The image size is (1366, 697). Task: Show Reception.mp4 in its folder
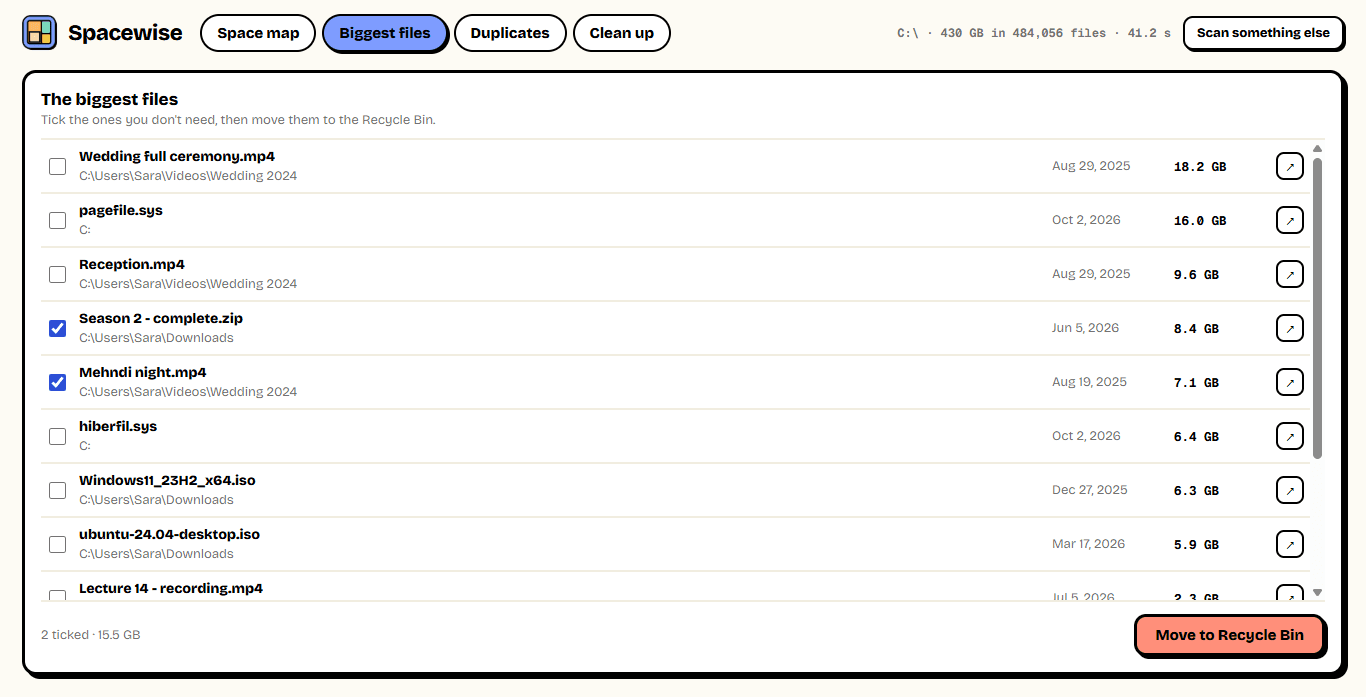point(1290,274)
